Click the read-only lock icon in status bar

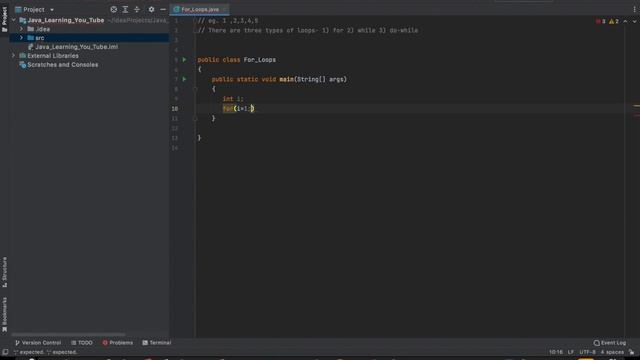tap(631, 352)
